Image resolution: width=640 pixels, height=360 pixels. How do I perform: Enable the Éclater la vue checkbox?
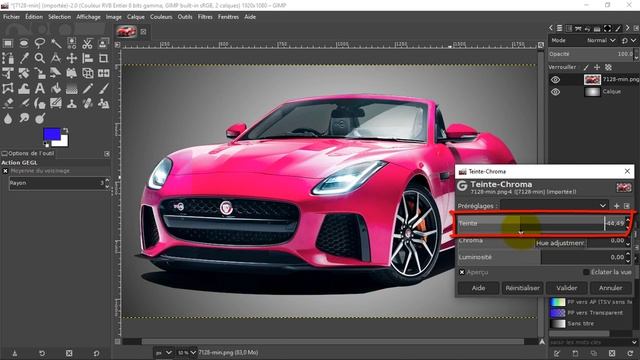pos(586,272)
